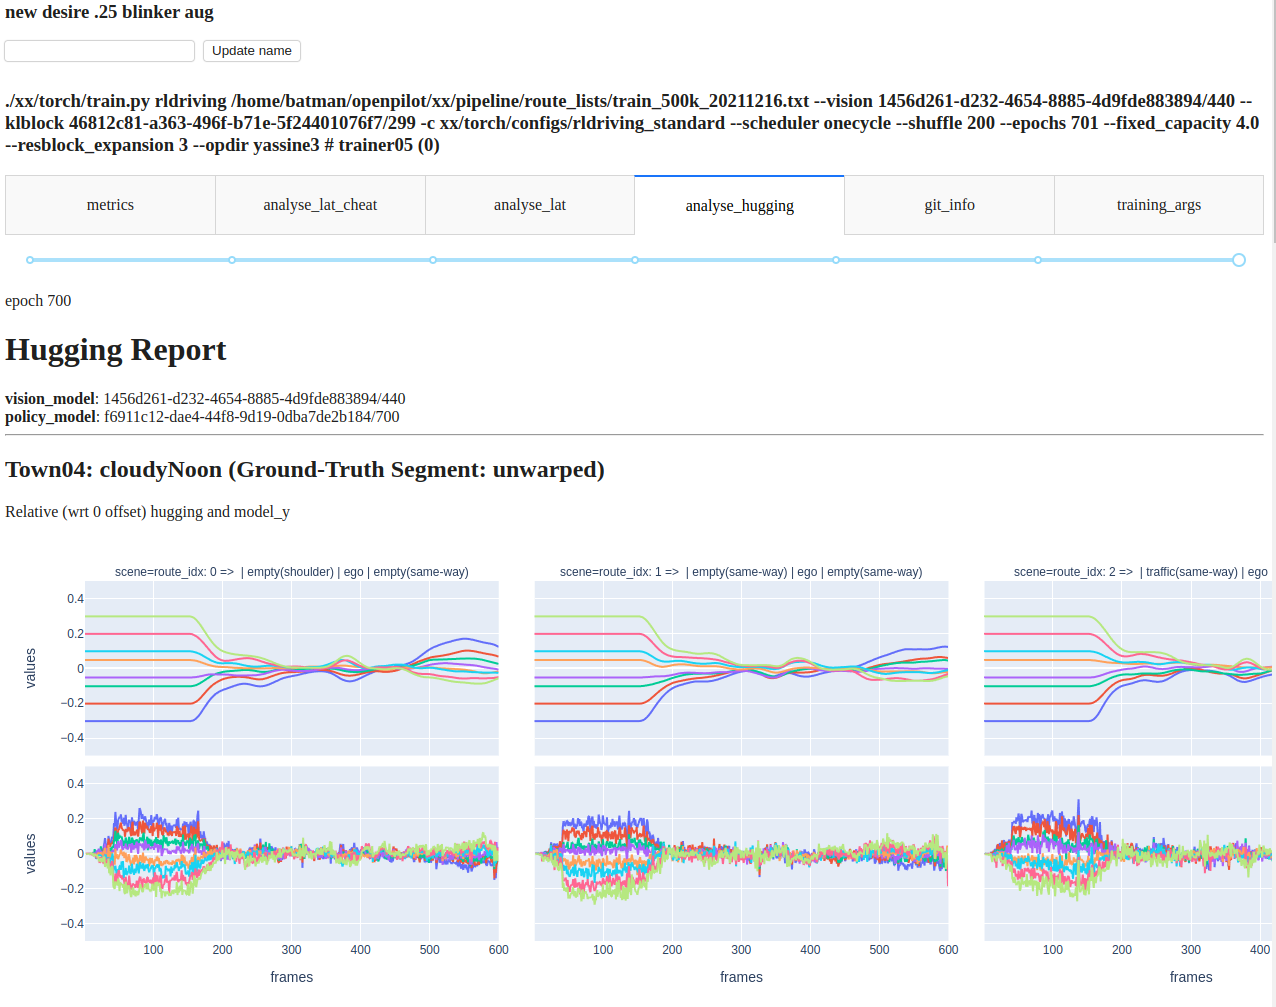Screen dimensions: 1276x1007
Task: Open the git_info tab
Action: (949, 205)
